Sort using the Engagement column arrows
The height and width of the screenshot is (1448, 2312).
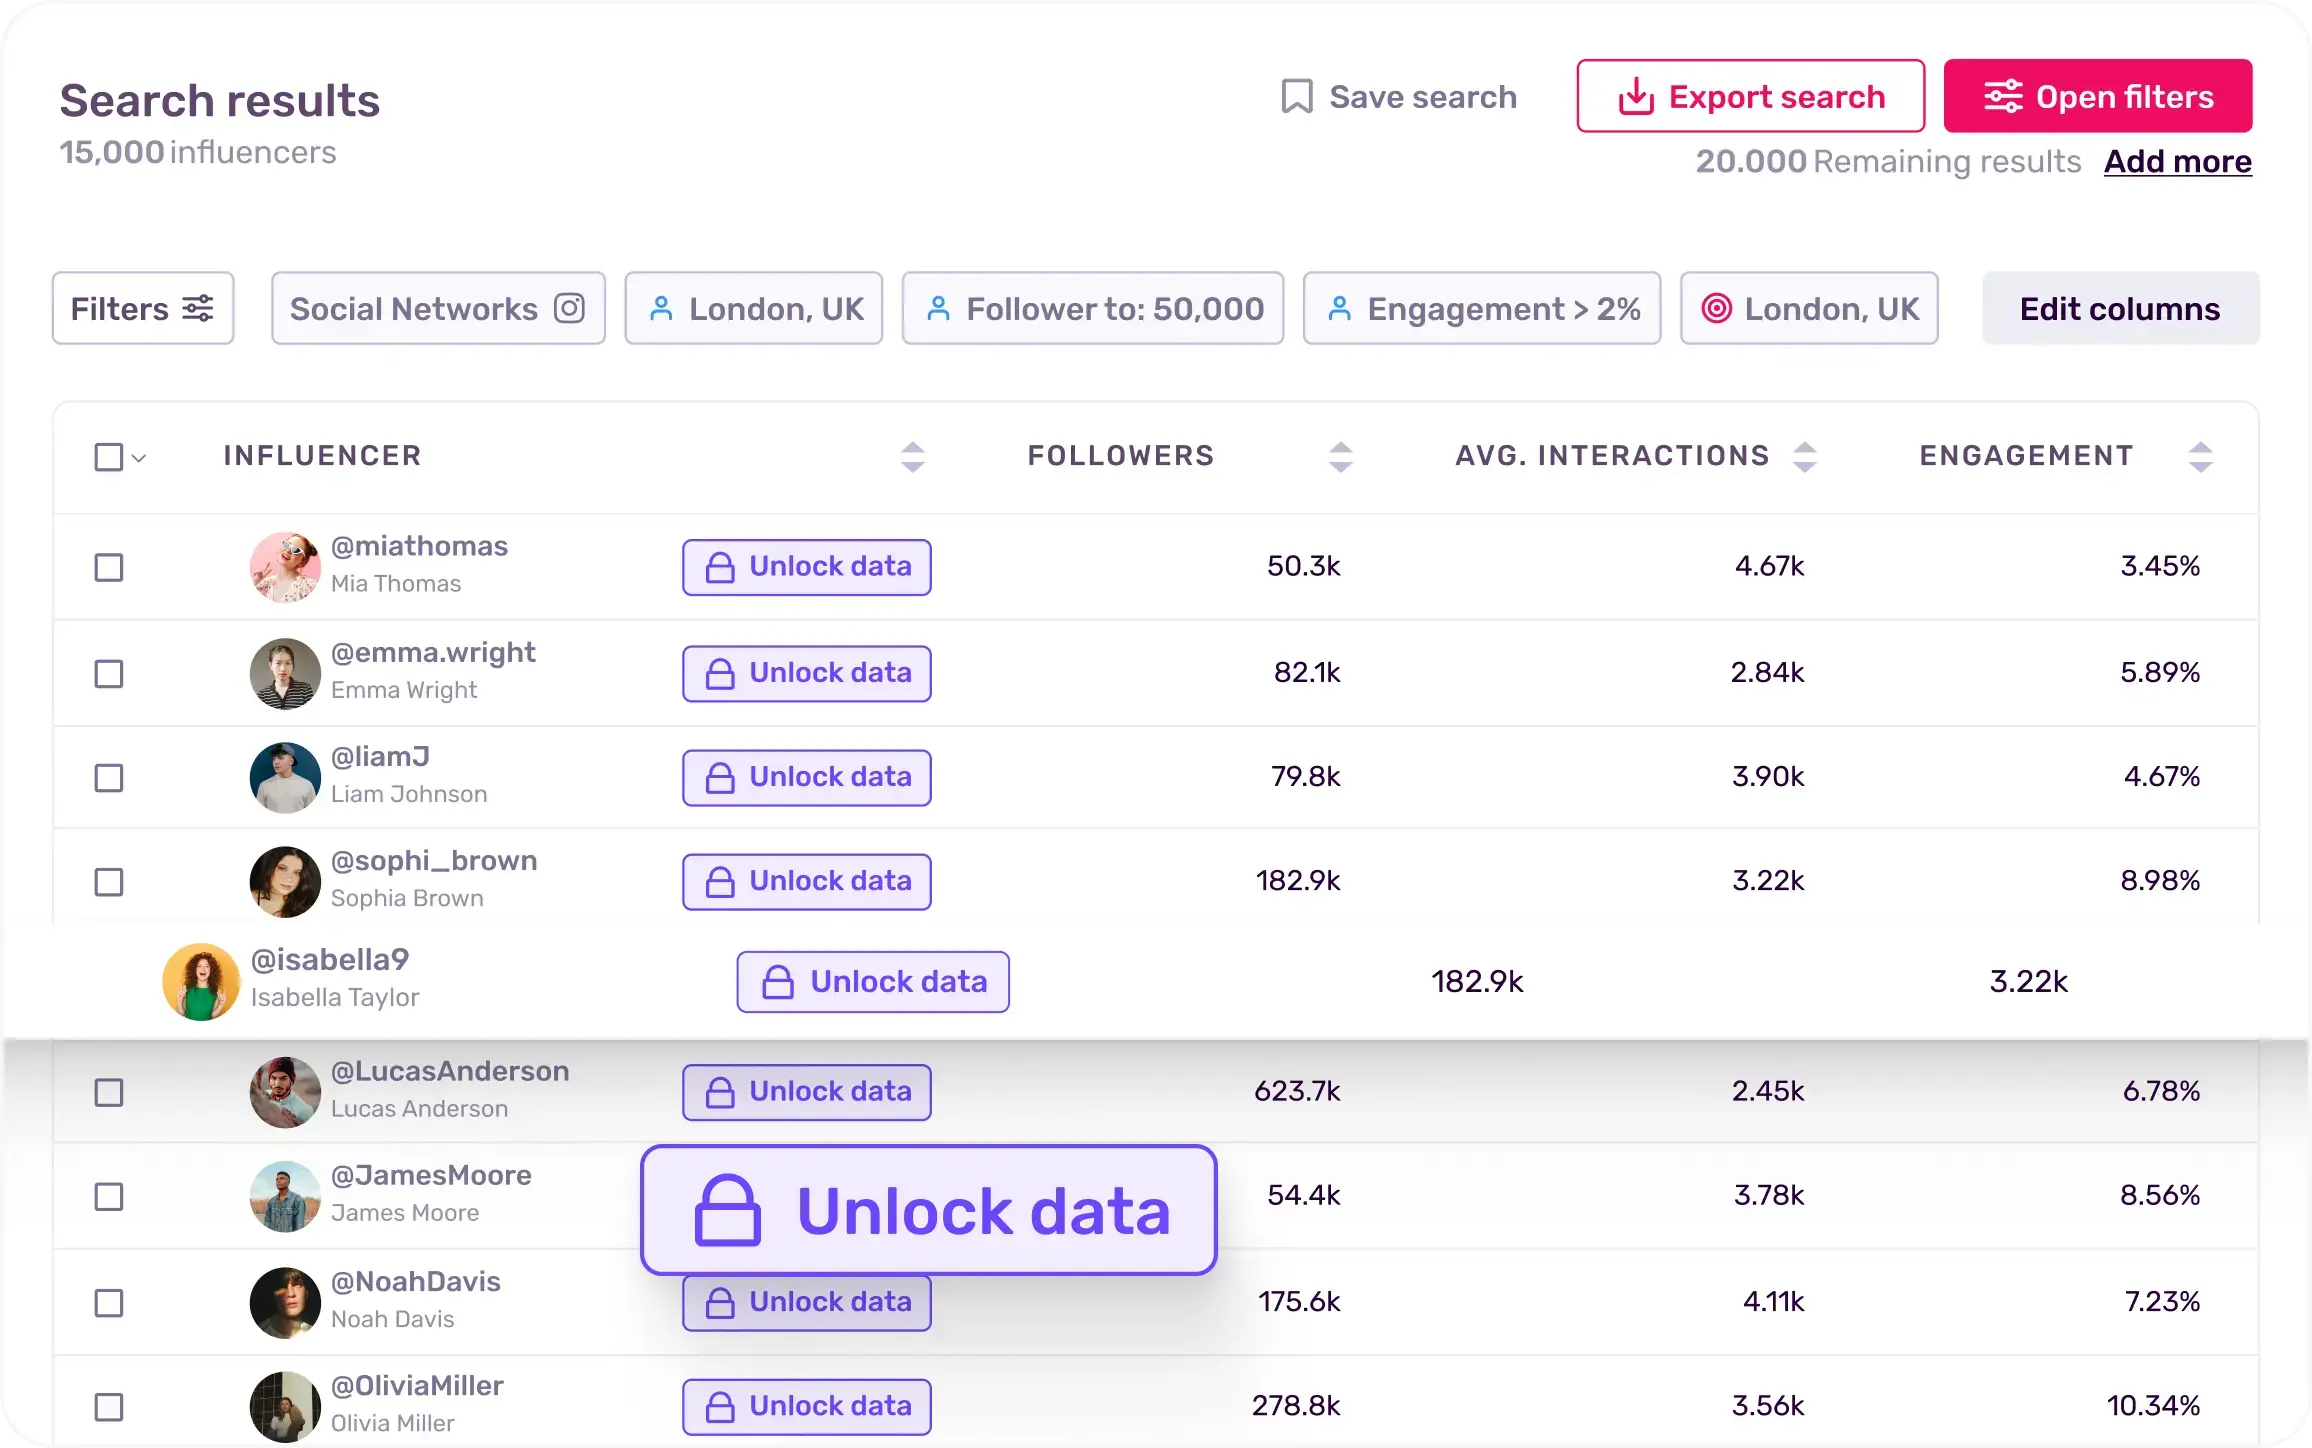[2200, 457]
